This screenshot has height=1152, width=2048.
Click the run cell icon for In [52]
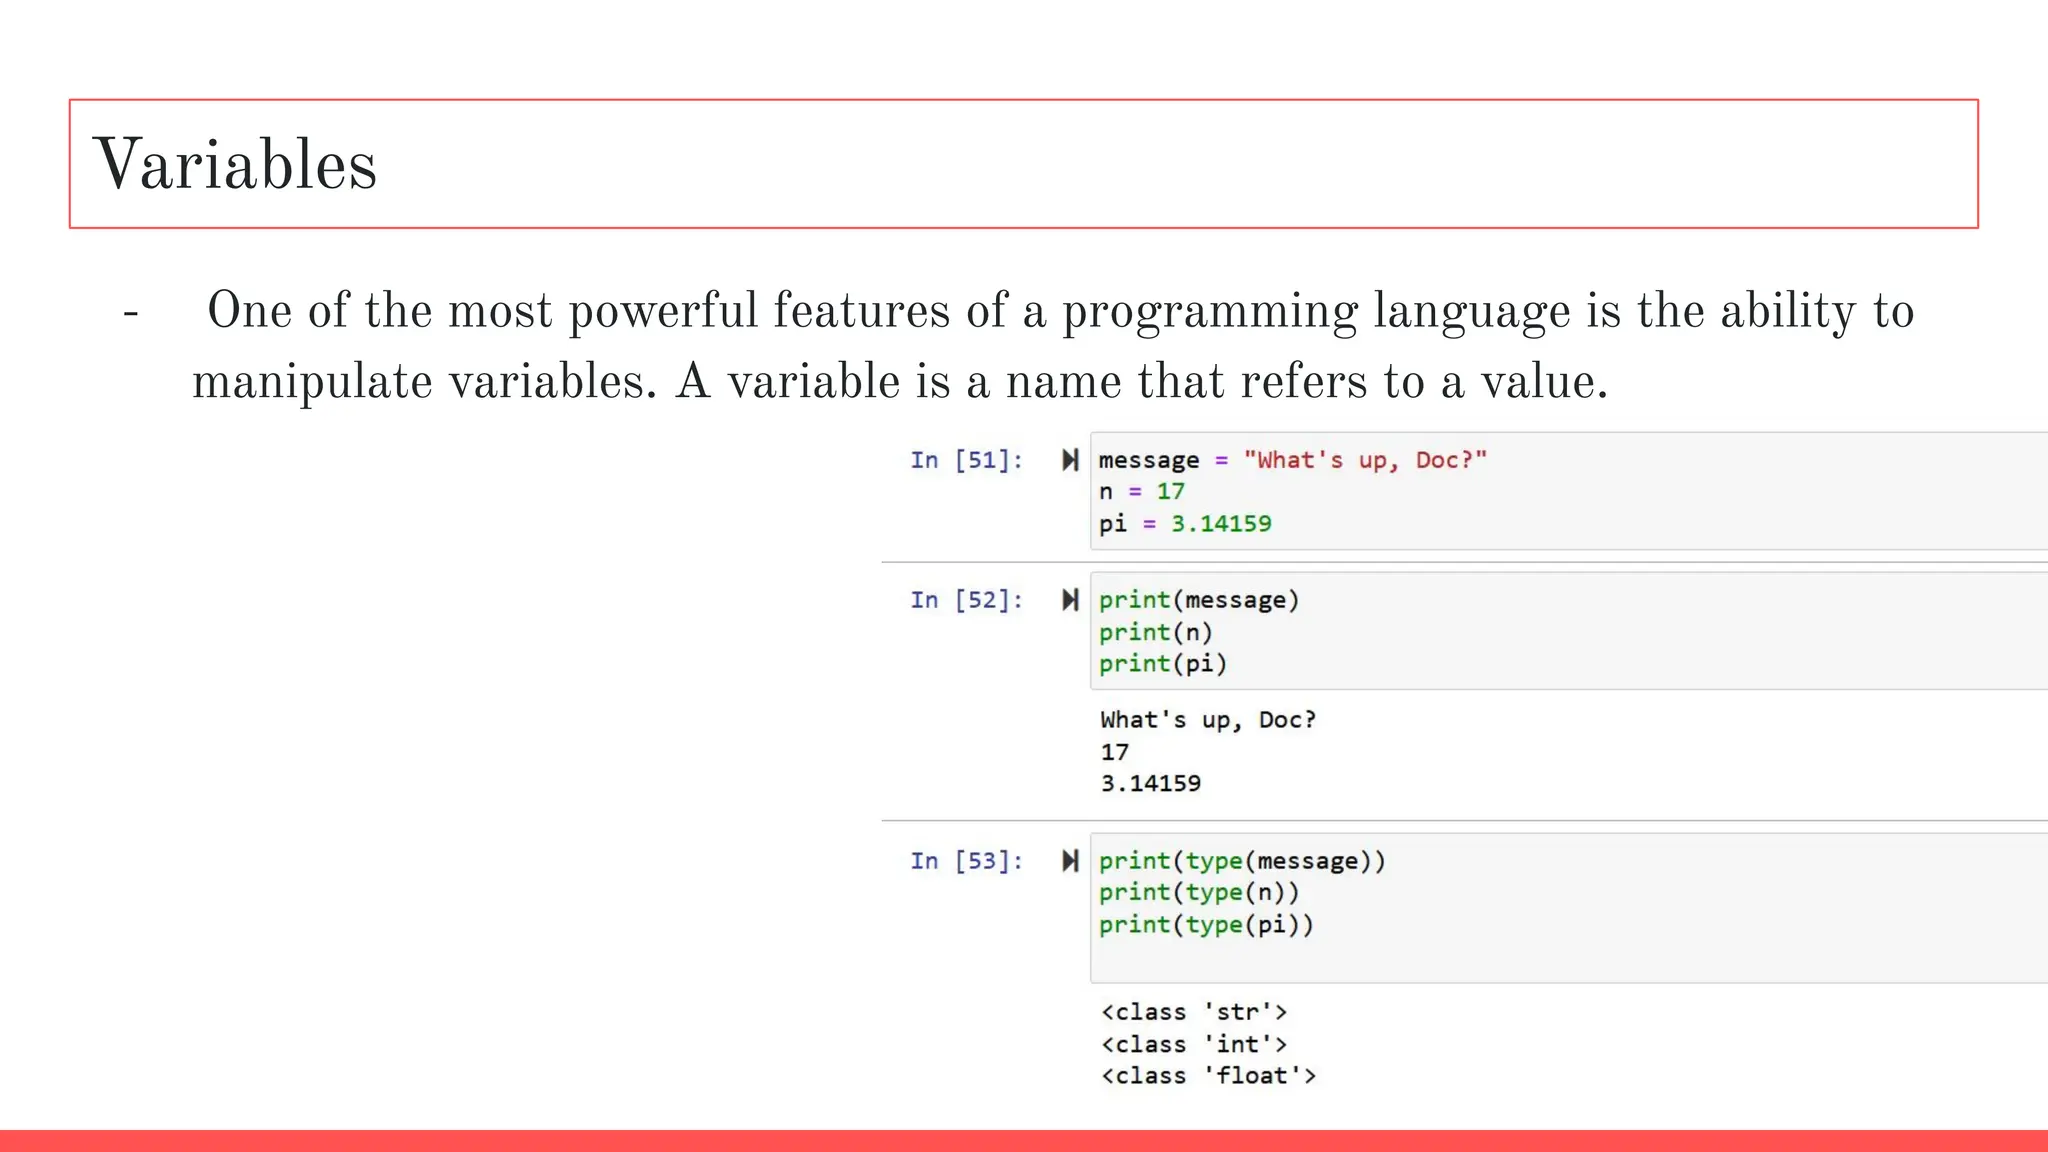1070,600
